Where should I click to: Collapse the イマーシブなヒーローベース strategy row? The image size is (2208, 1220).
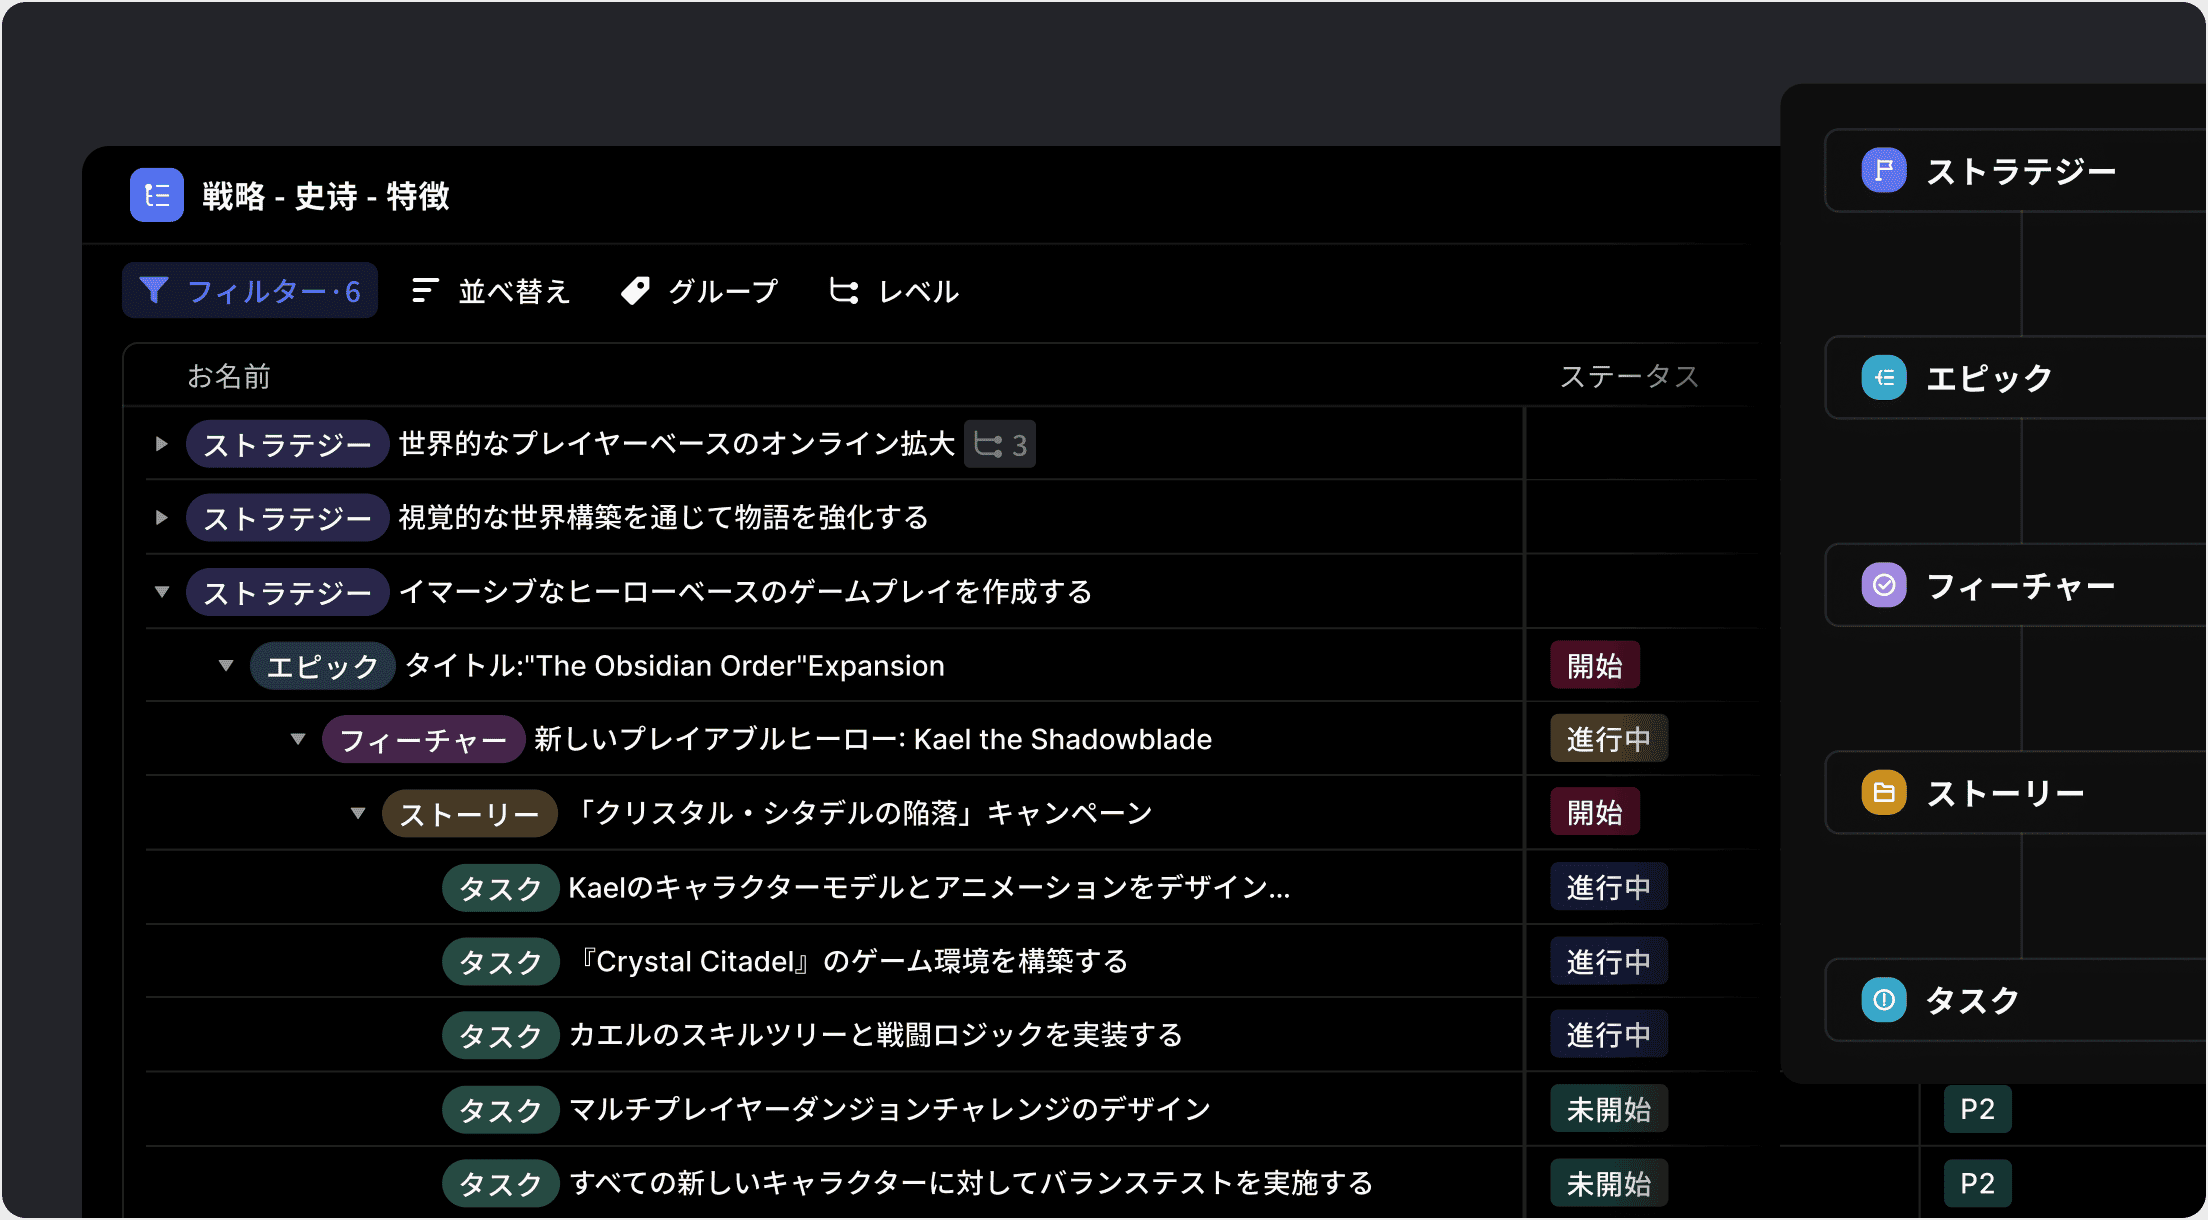click(x=161, y=591)
